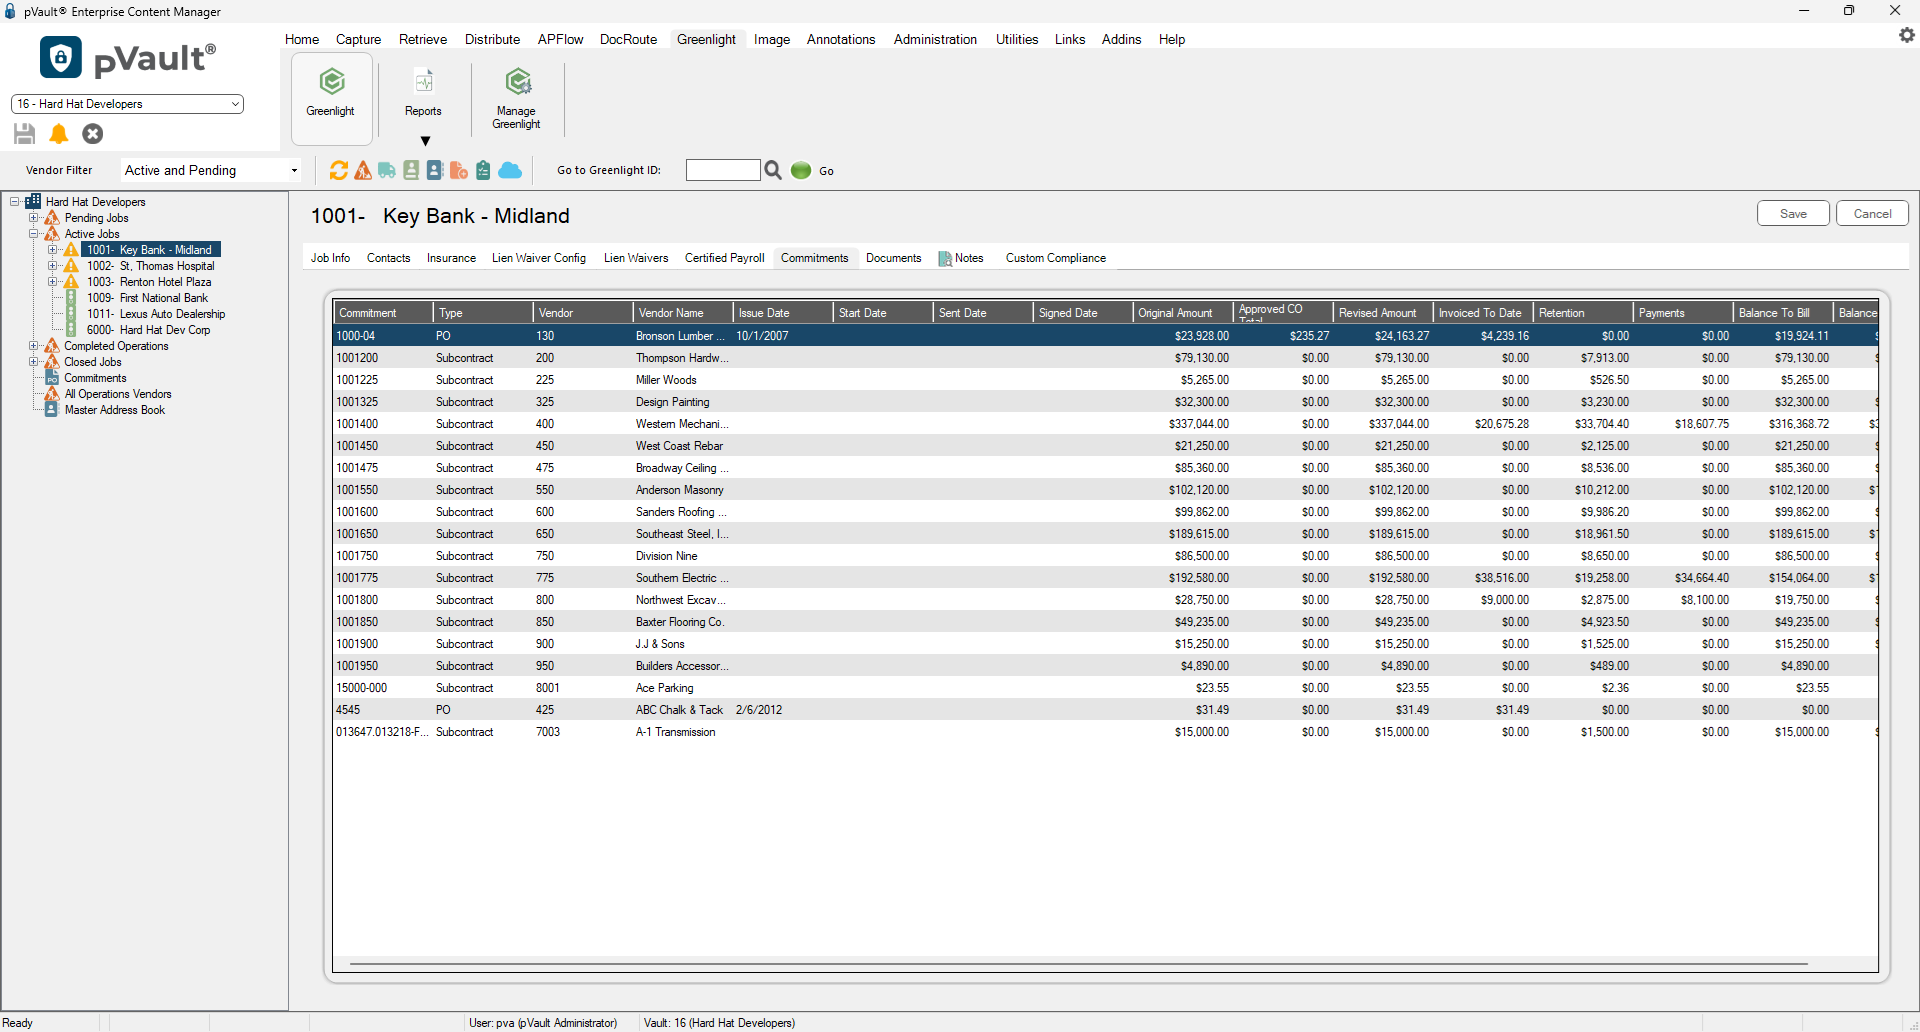Open the APFlow menu
This screenshot has height=1032, width=1920.
(560, 40)
